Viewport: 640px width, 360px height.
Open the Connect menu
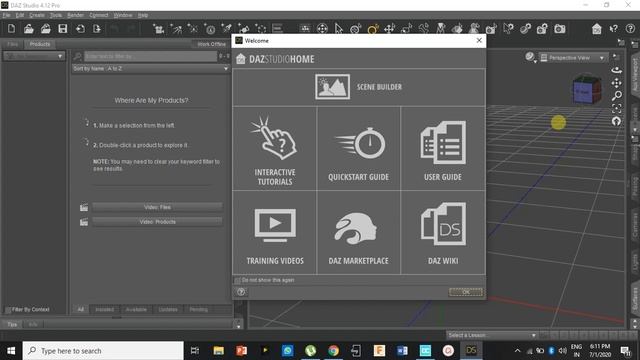(x=99, y=15)
